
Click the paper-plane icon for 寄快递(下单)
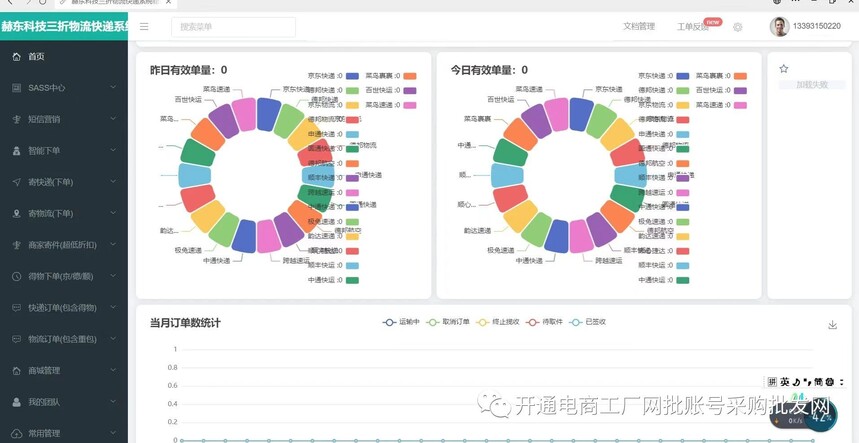pos(16,182)
